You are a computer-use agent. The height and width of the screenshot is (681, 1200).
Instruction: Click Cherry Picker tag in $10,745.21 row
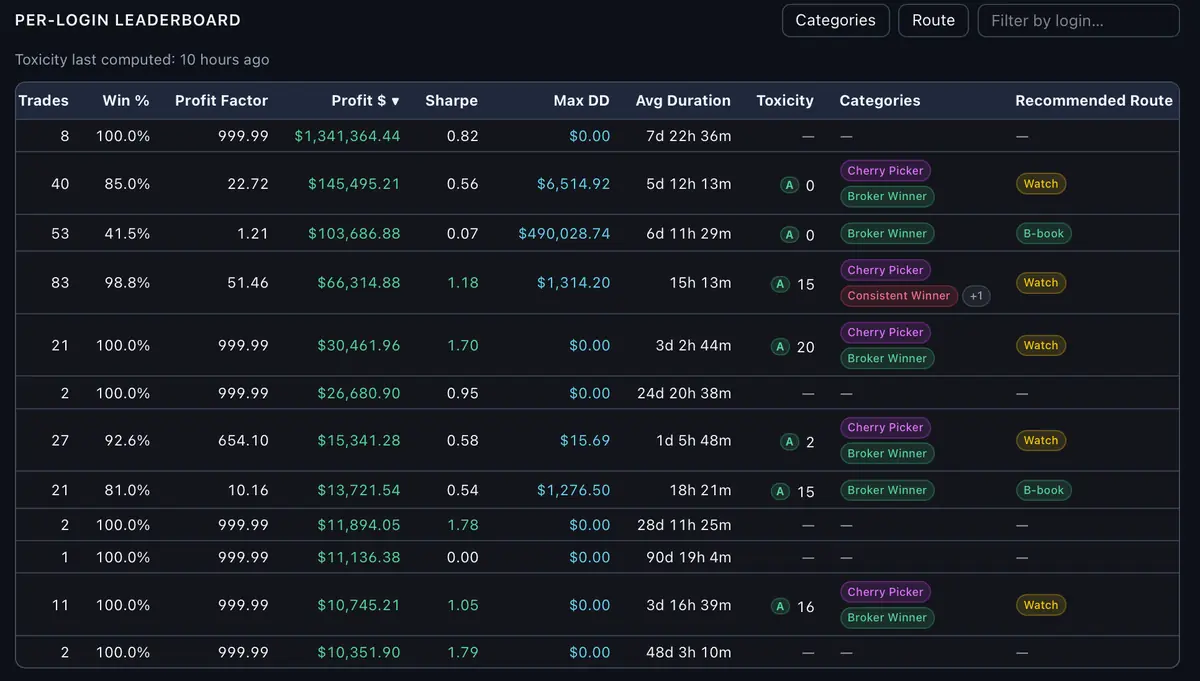pos(886,592)
